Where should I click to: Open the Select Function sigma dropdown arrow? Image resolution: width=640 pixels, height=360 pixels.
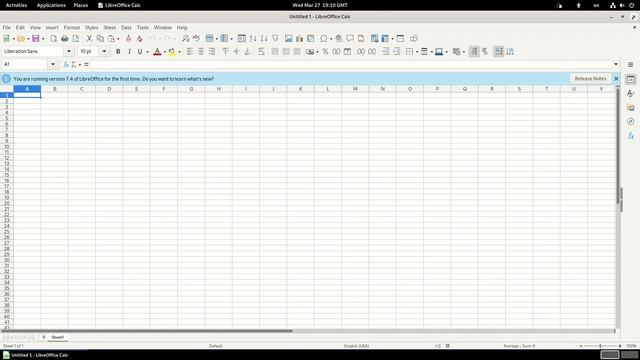tap(80, 64)
